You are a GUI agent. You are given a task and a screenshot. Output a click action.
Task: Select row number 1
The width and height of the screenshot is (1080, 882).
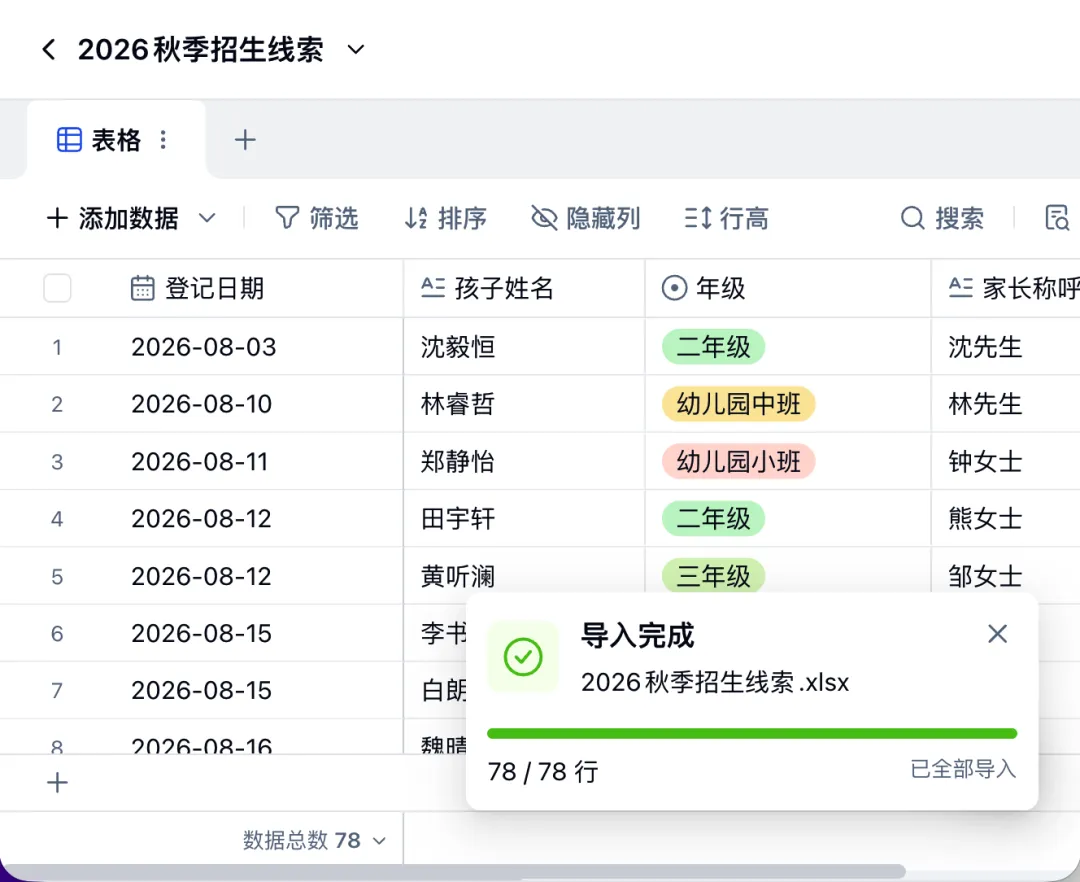click(x=57, y=347)
